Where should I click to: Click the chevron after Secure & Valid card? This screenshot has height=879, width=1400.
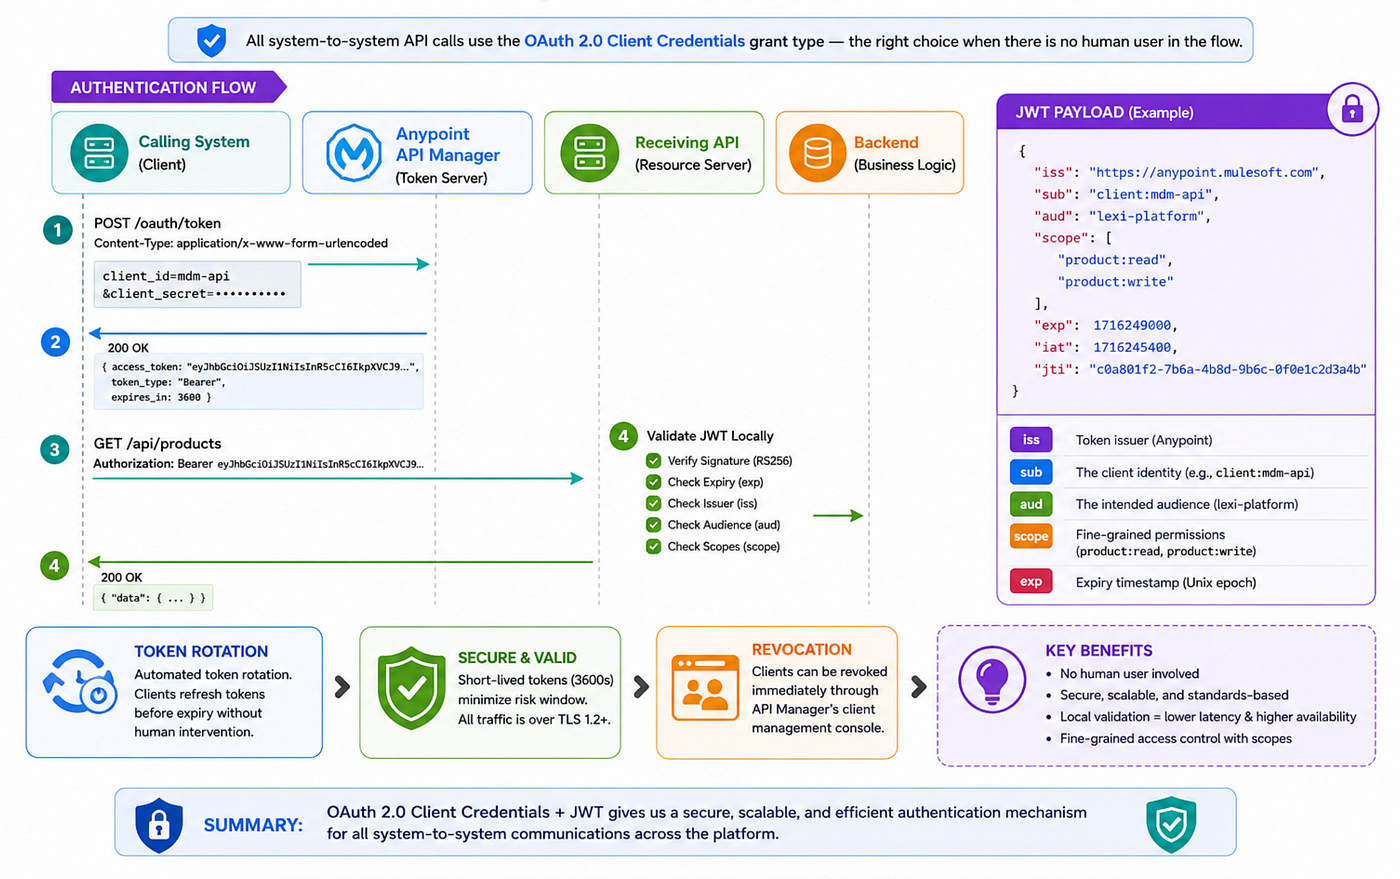[x=641, y=687]
